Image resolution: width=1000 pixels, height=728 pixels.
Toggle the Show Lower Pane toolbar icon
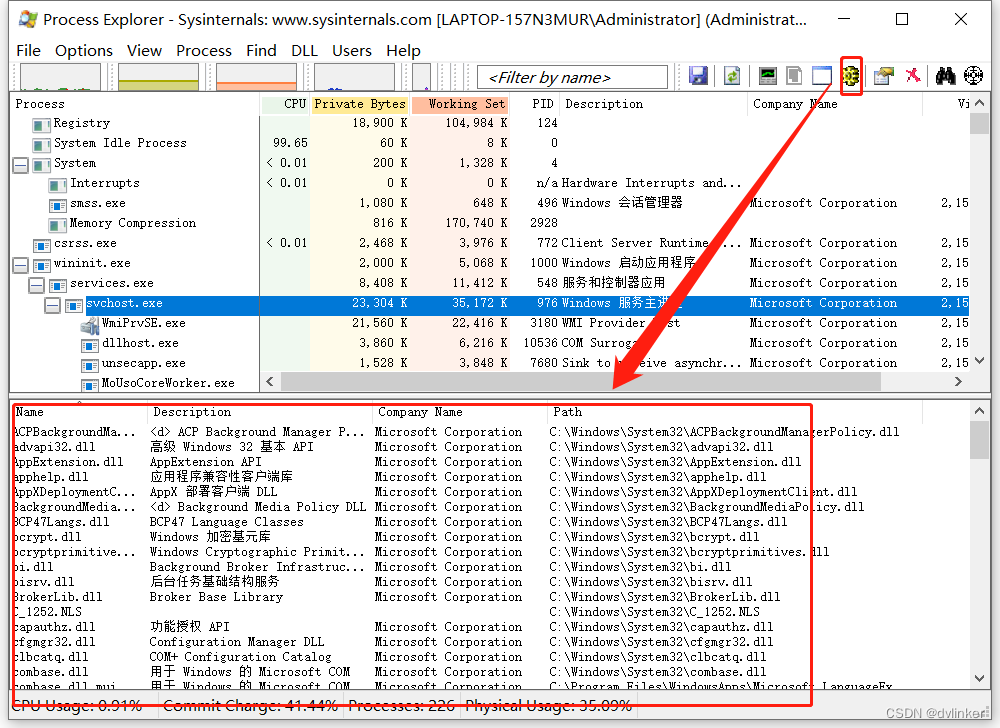click(x=821, y=76)
